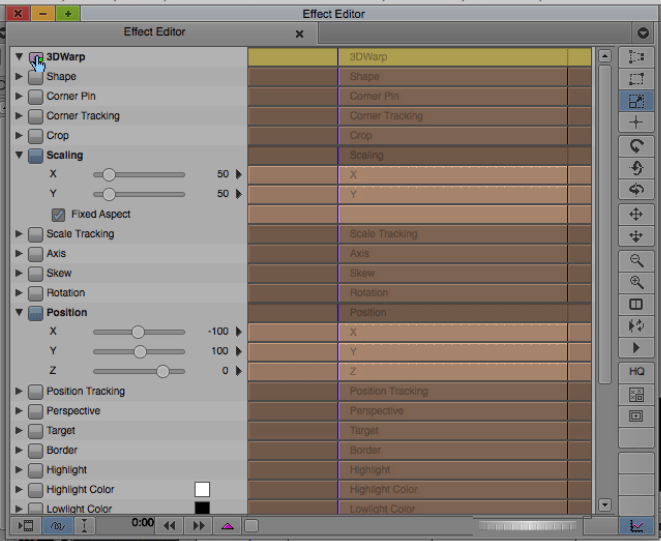Image resolution: width=661 pixels, height=541 pixels.
Task: Collapse the 3DWarp parameter group
Action: click(19, 57)
